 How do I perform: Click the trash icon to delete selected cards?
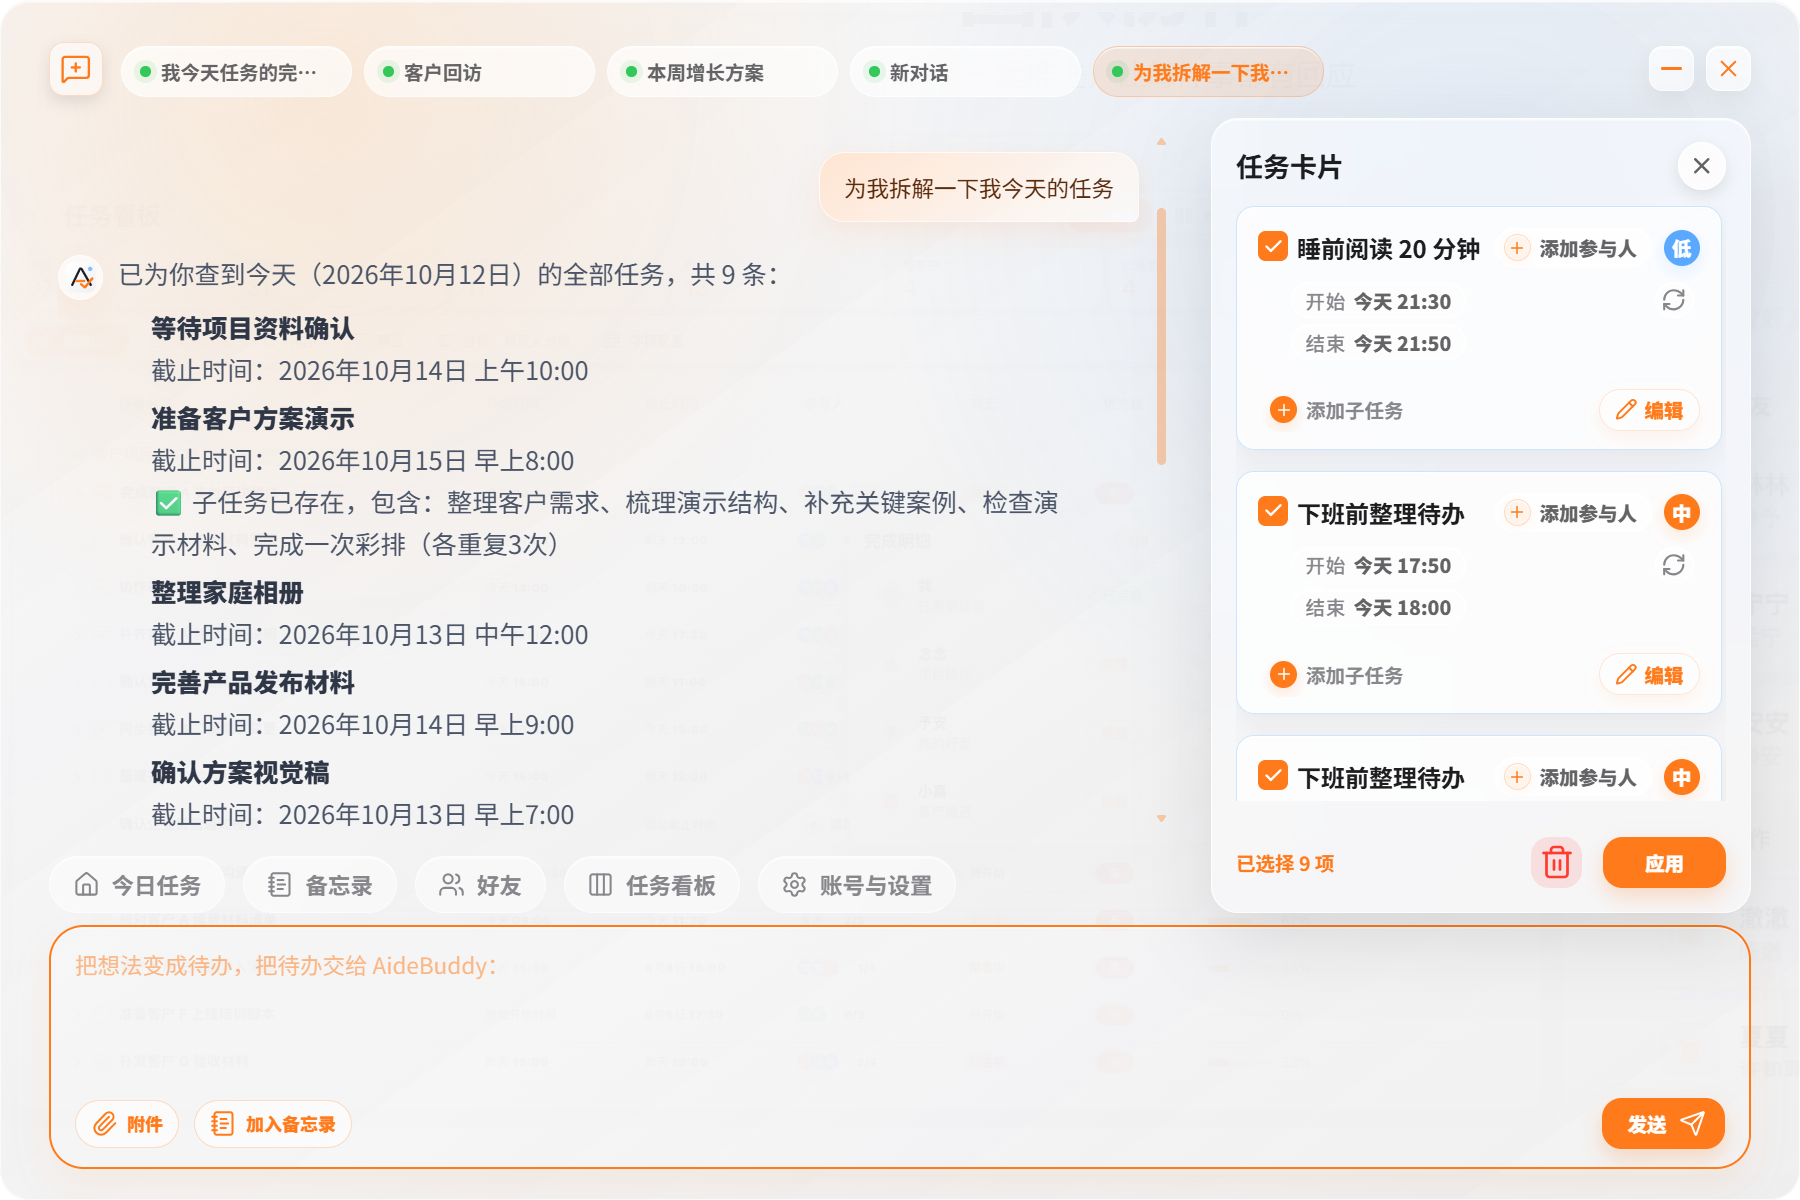pos(1556,862)
